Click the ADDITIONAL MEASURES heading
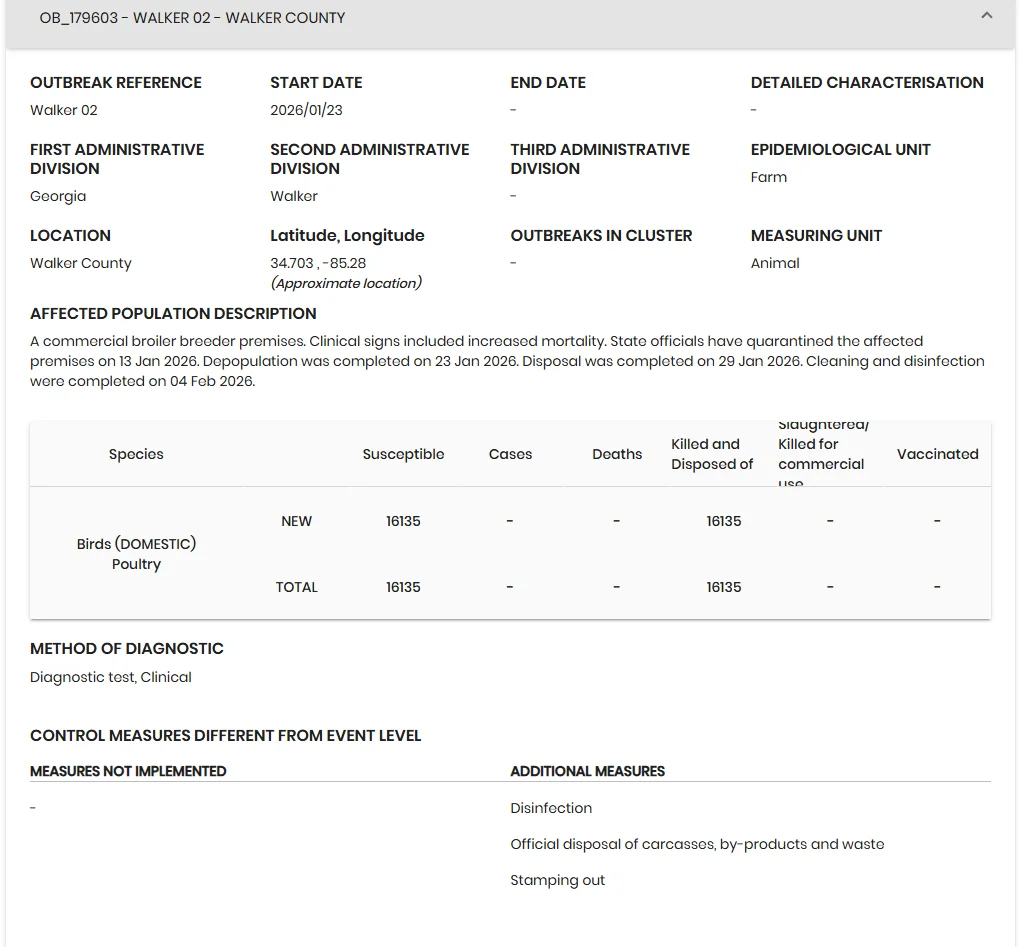 click(587, 771)
